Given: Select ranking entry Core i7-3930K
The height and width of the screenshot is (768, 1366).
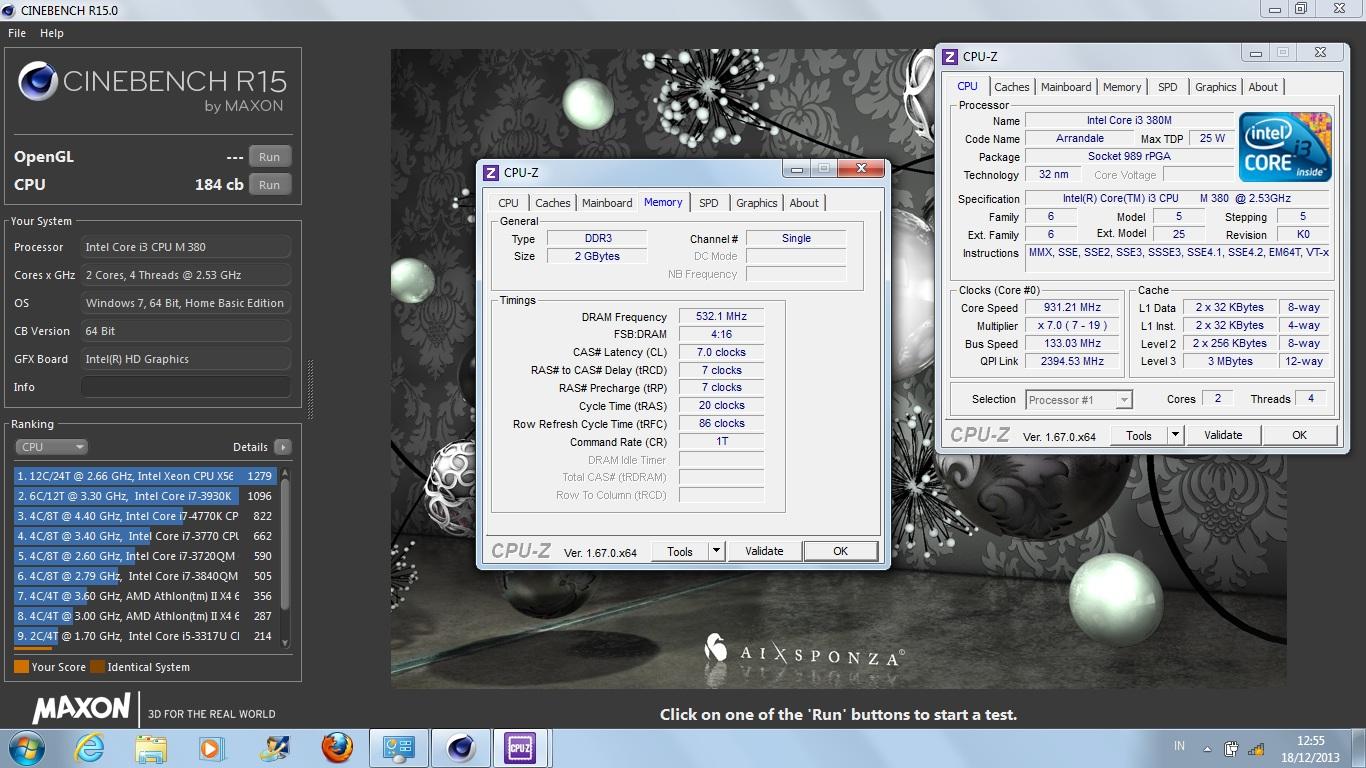Looking at the screenshot, I should click(x=144, y=496).
